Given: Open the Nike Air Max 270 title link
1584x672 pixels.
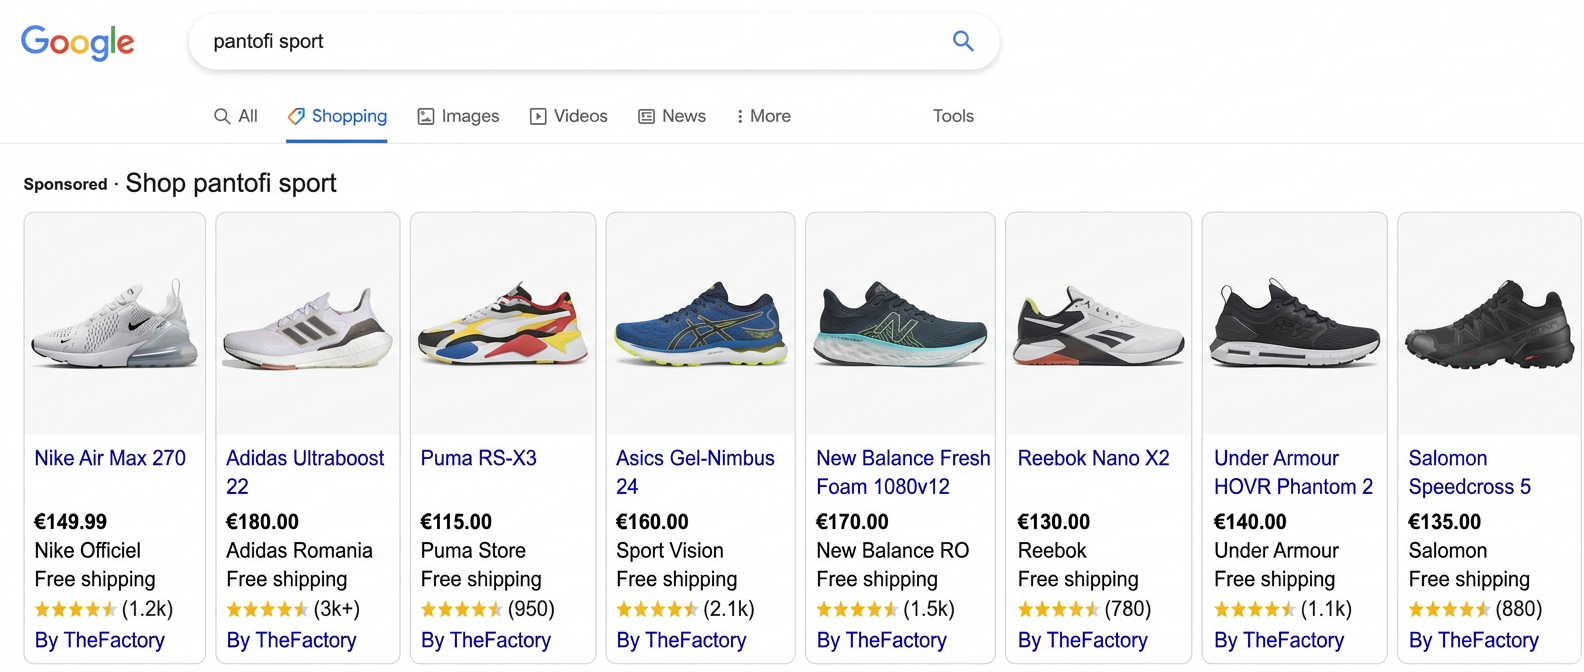Looking at the screenshot, I should tap(110, 458).
